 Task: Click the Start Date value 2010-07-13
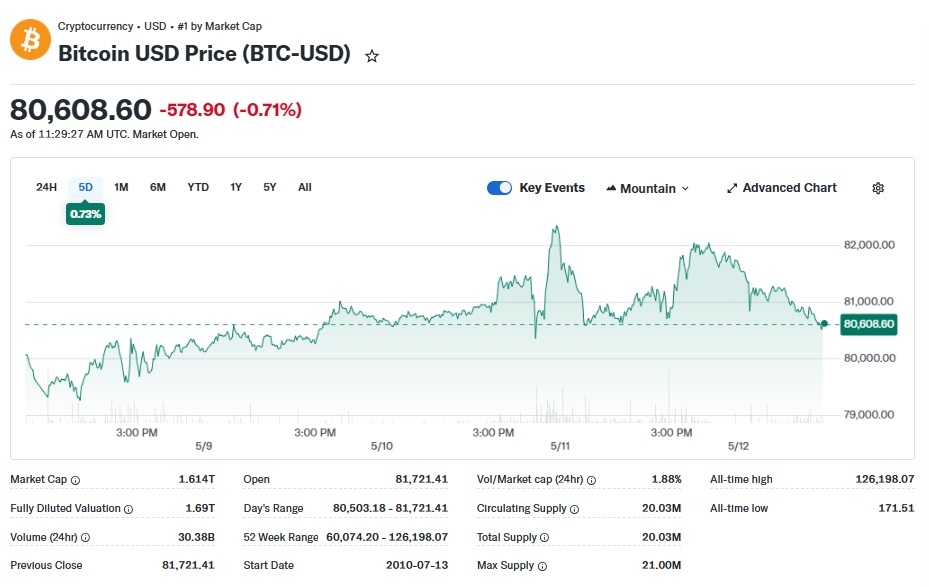pyautogui.click(x=417, y=565)
